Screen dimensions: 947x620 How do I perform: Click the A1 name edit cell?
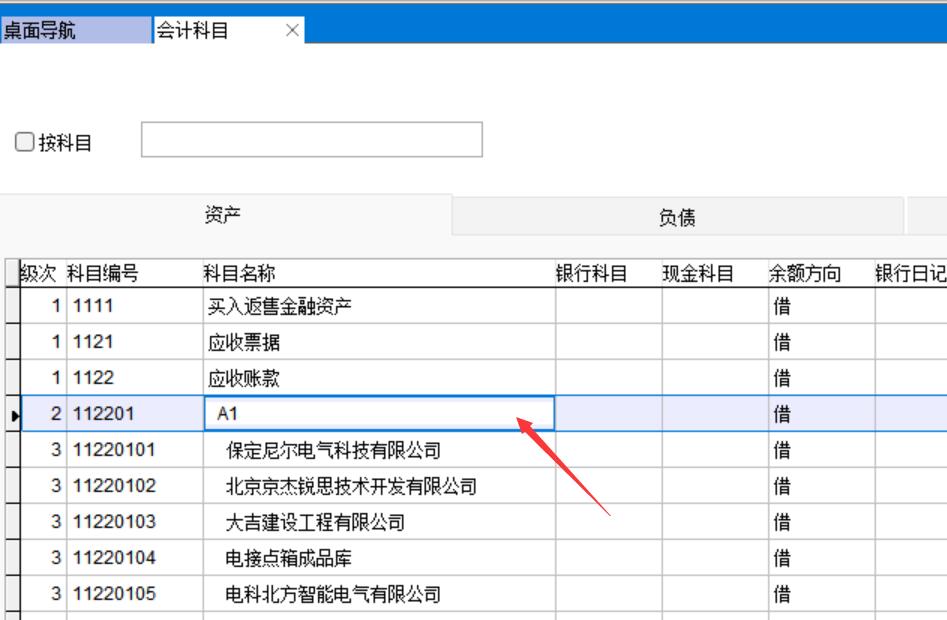click(378, 414)
